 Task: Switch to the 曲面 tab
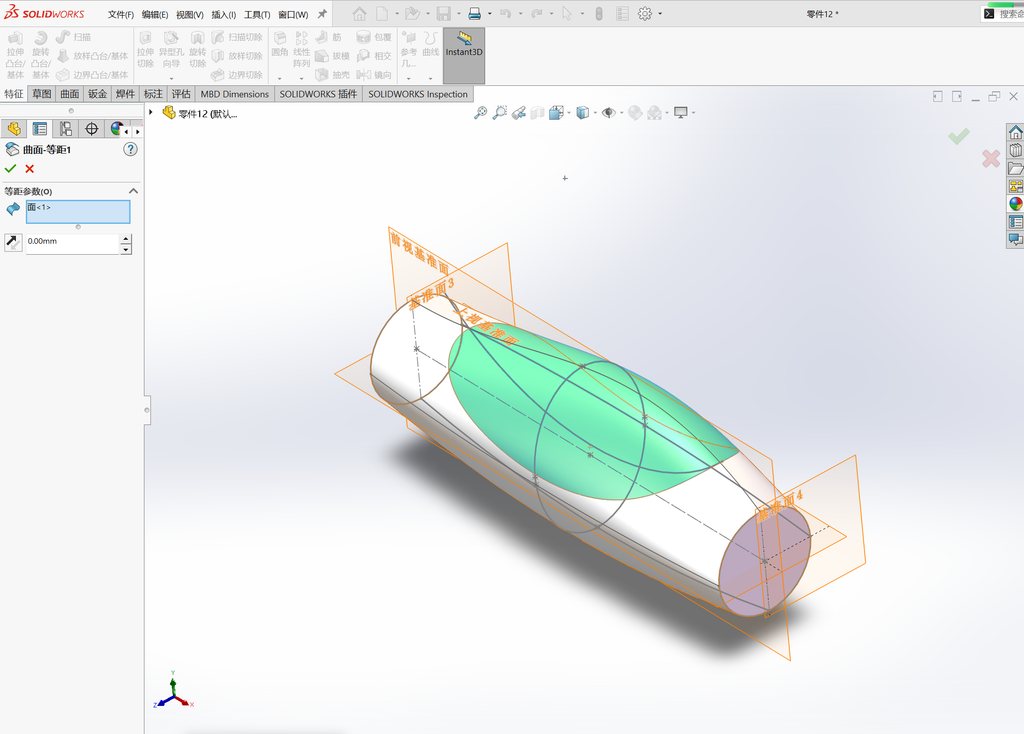coord(69,94)
